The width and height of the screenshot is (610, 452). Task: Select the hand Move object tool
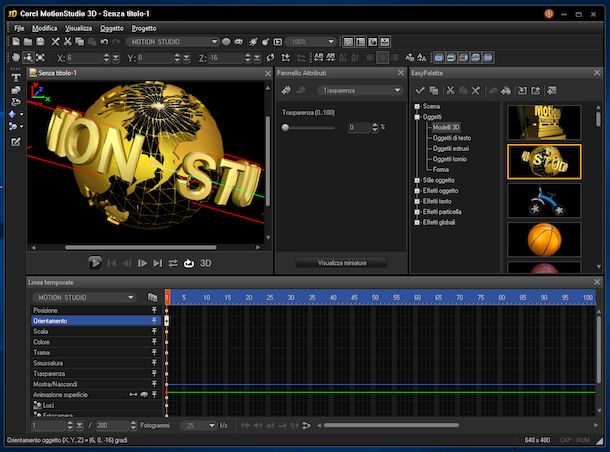click(x=16, y=58)
